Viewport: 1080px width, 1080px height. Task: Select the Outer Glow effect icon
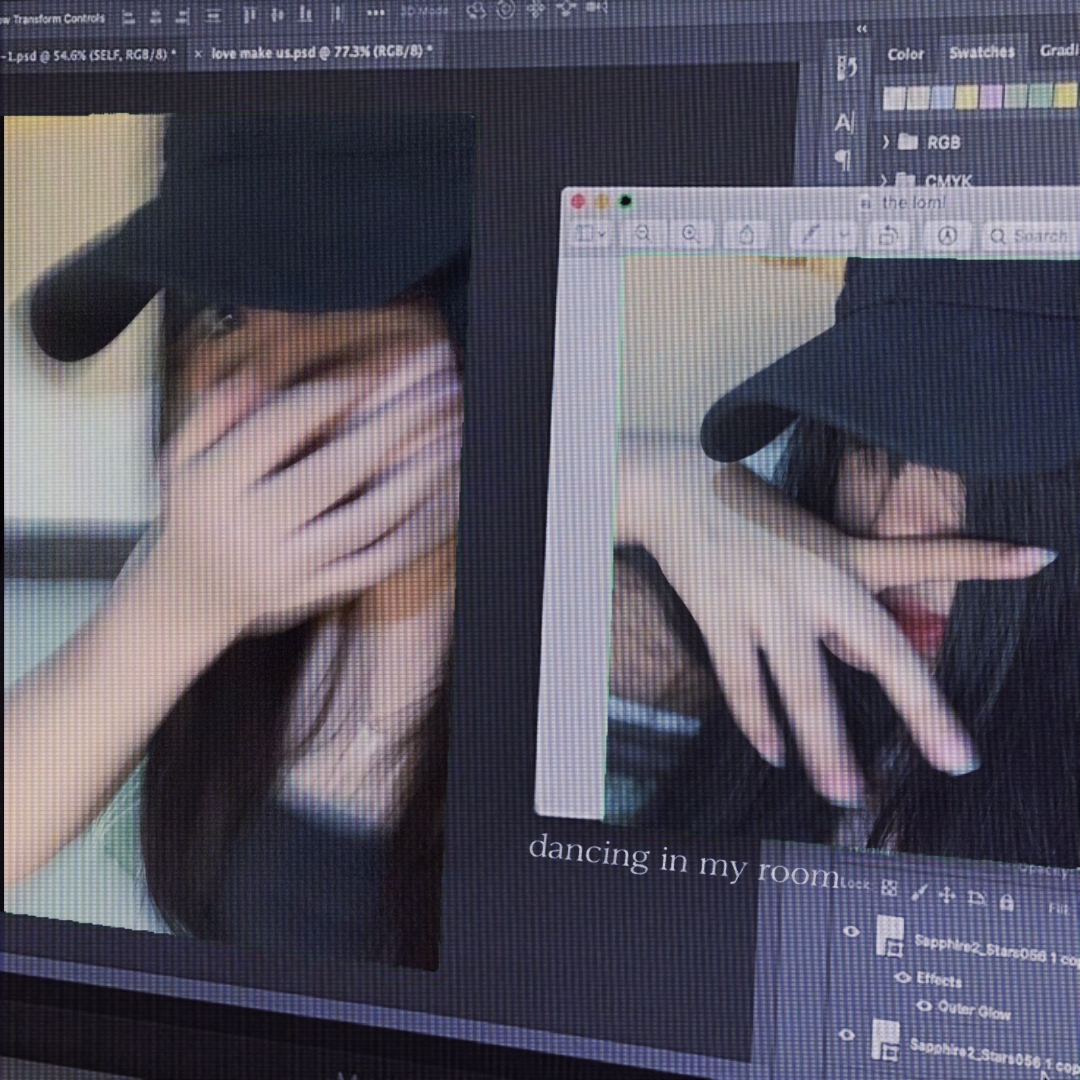point(925,1007)
